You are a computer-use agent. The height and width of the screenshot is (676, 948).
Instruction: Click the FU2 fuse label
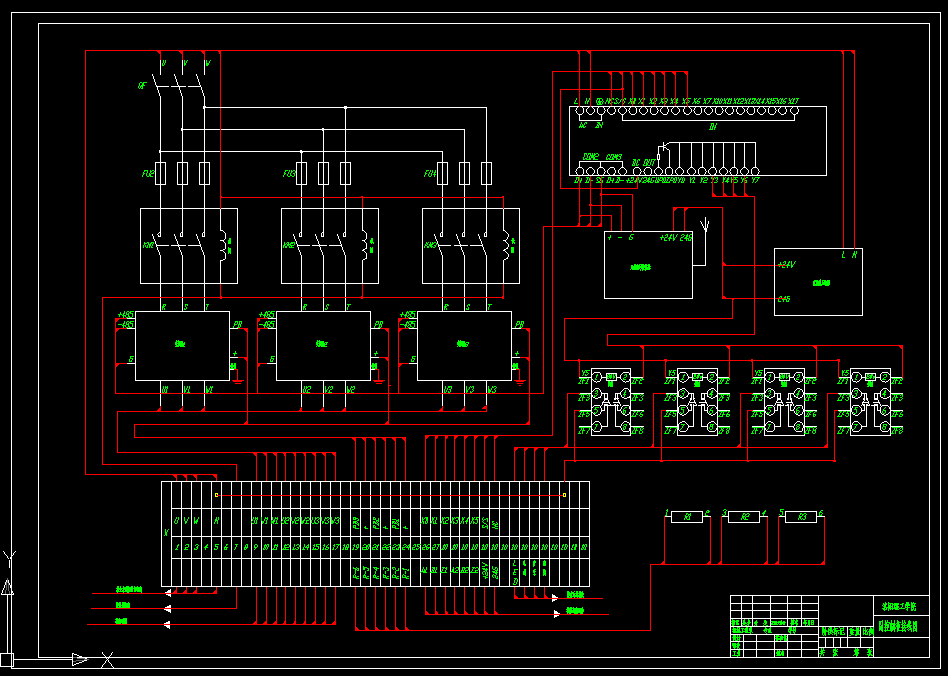point(148,174)
